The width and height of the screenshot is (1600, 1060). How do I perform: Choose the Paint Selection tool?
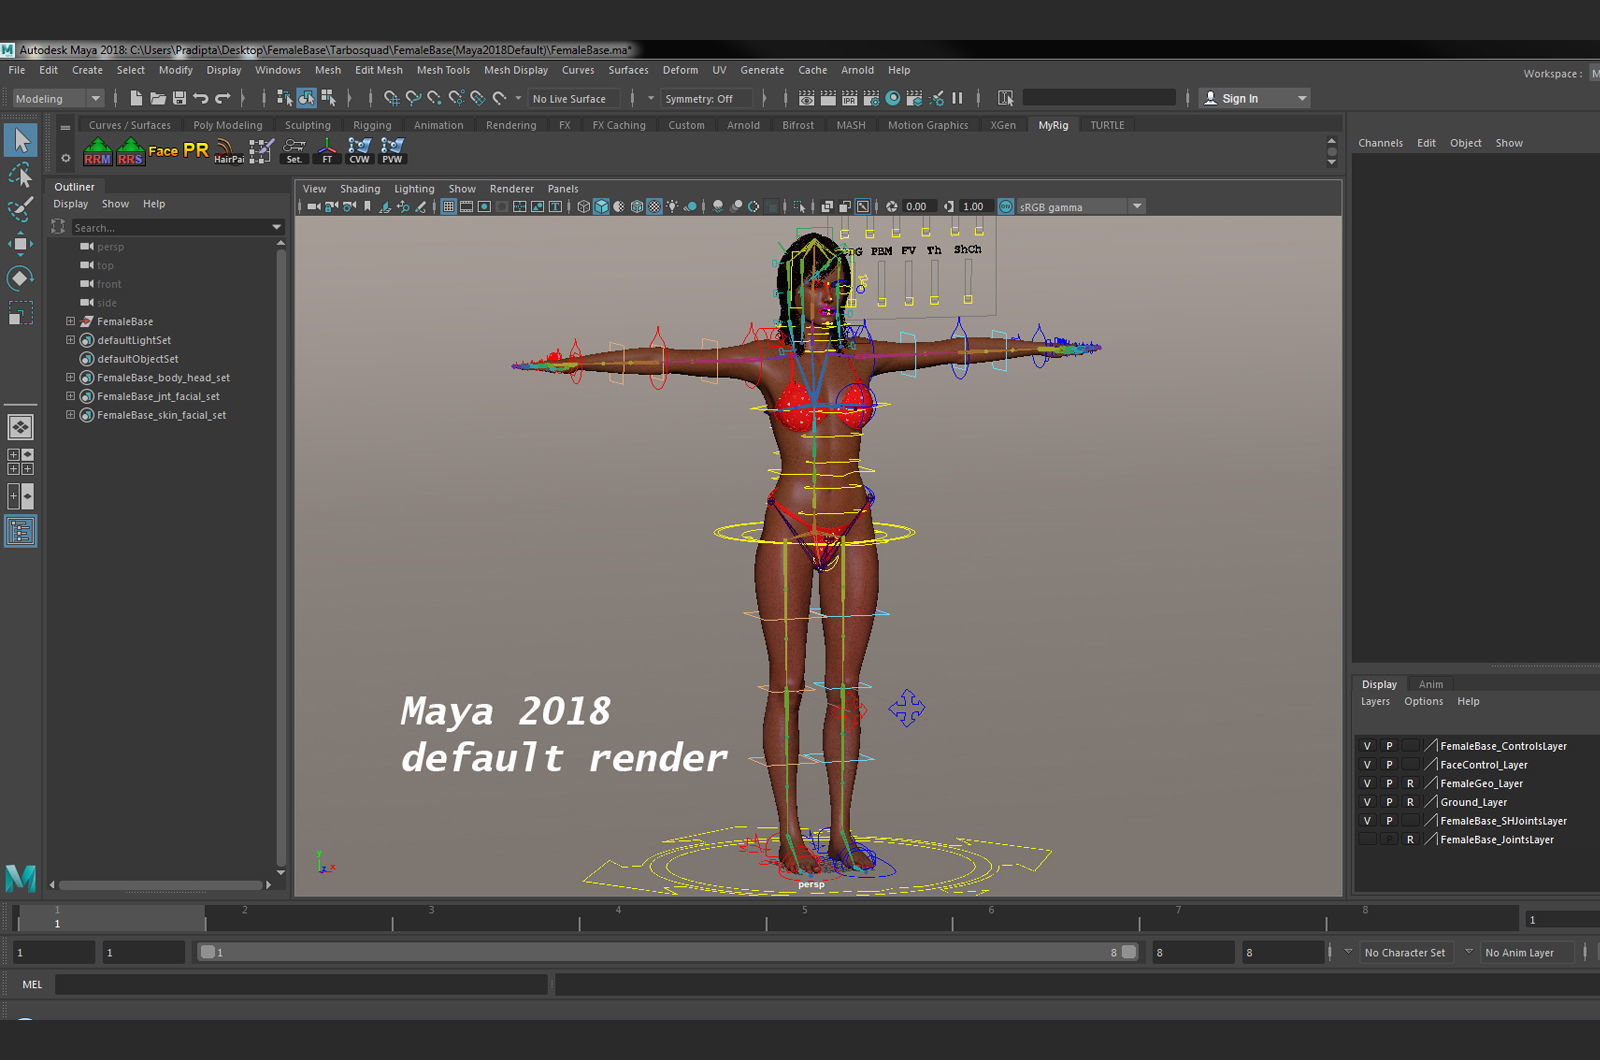coord(20,209)
